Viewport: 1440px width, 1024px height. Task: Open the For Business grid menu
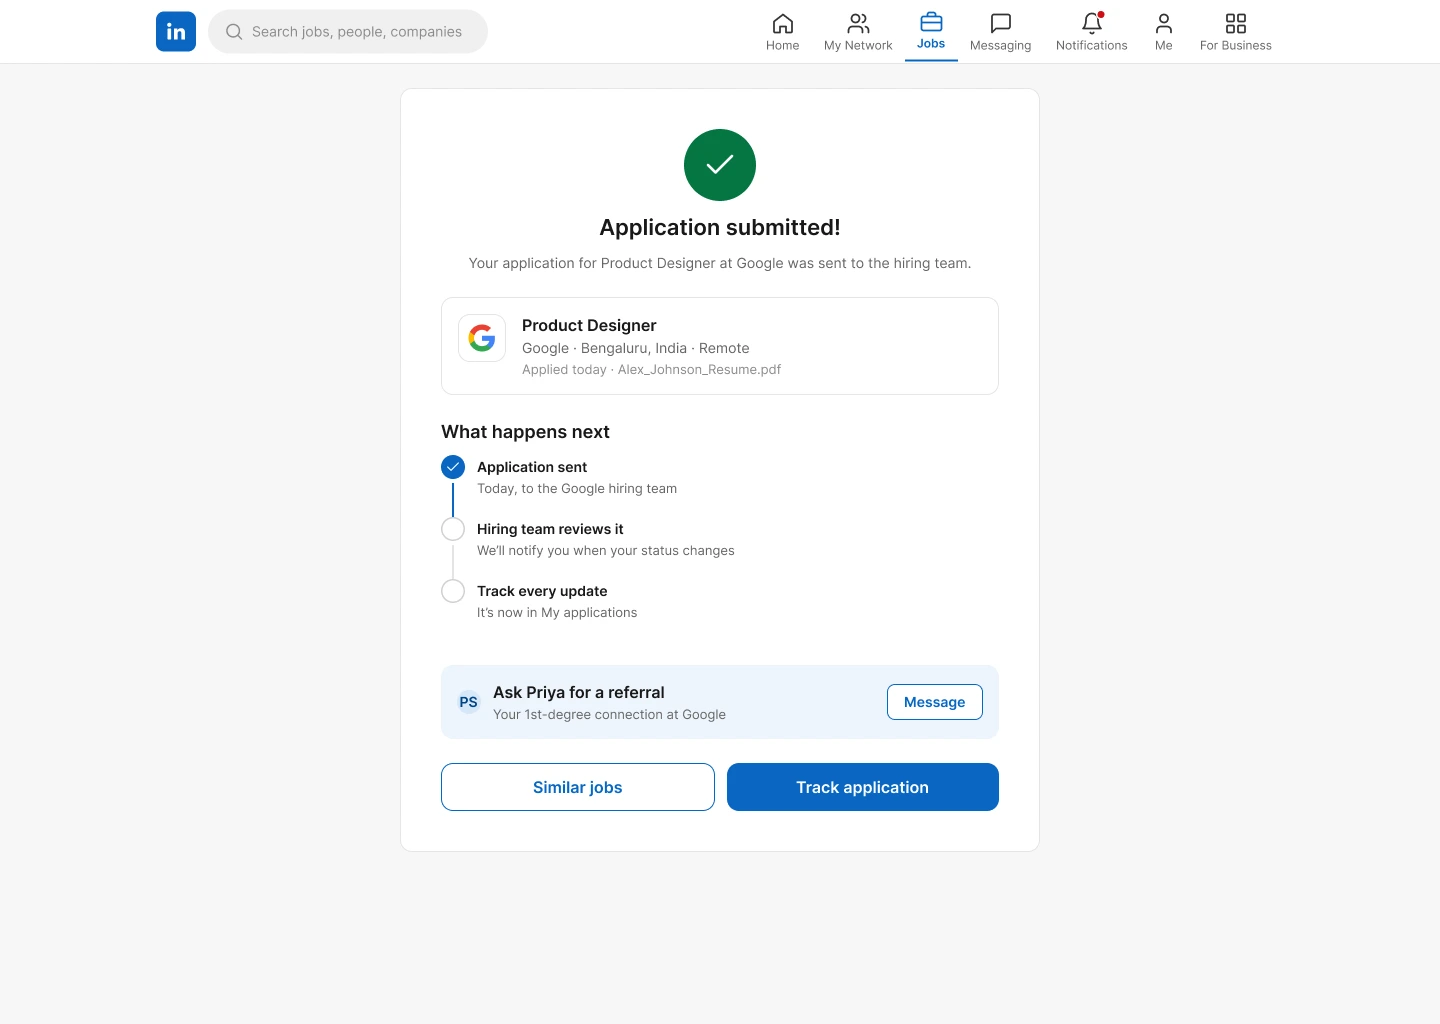click(1235, 32)
